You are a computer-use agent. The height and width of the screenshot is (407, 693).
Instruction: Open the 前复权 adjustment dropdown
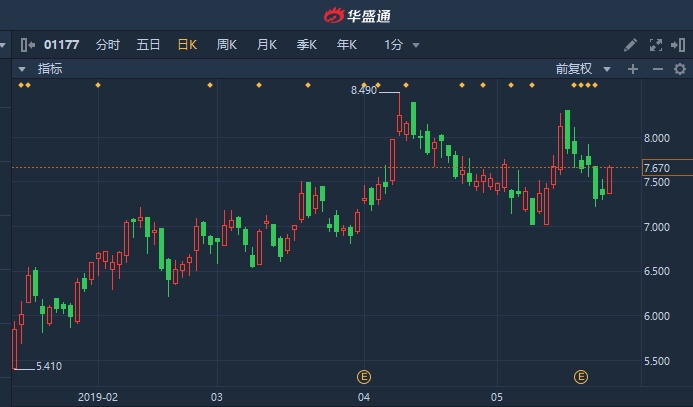point(583,69)
